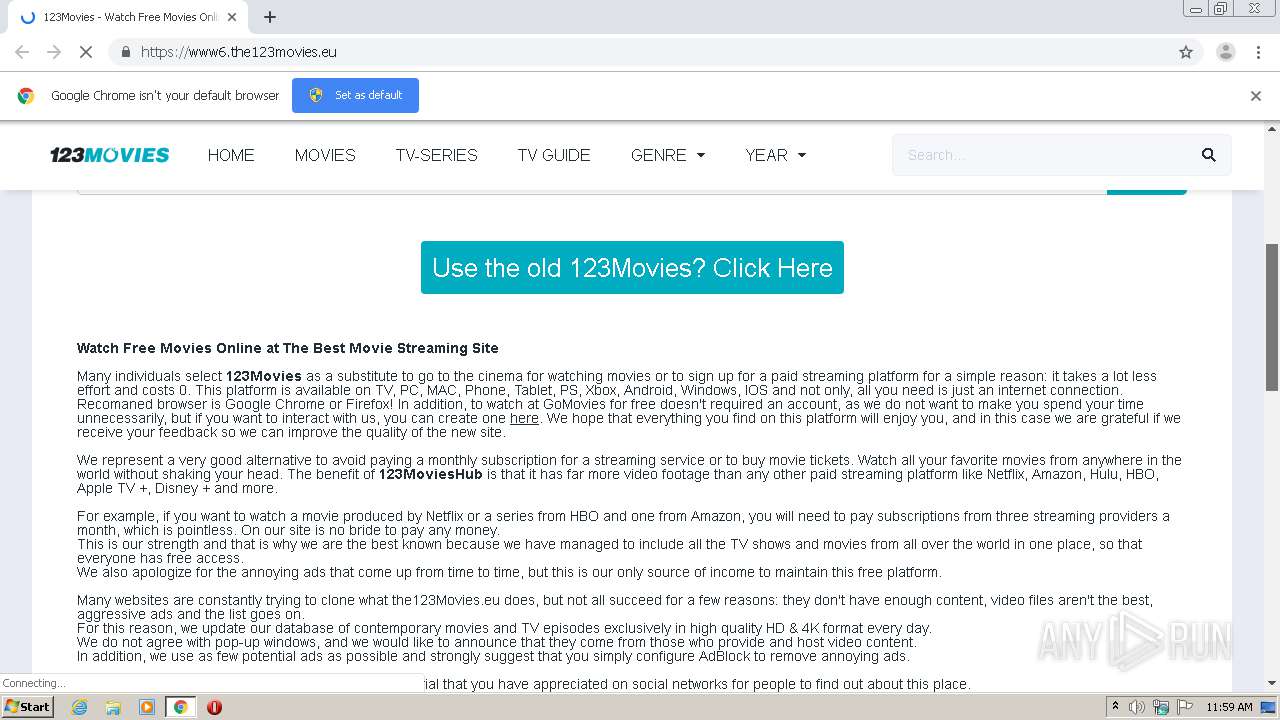This screenshot has width=1280, height=720.
Task: Click the 11:59 AM taskbar clock
Action: coord(1229,707)
